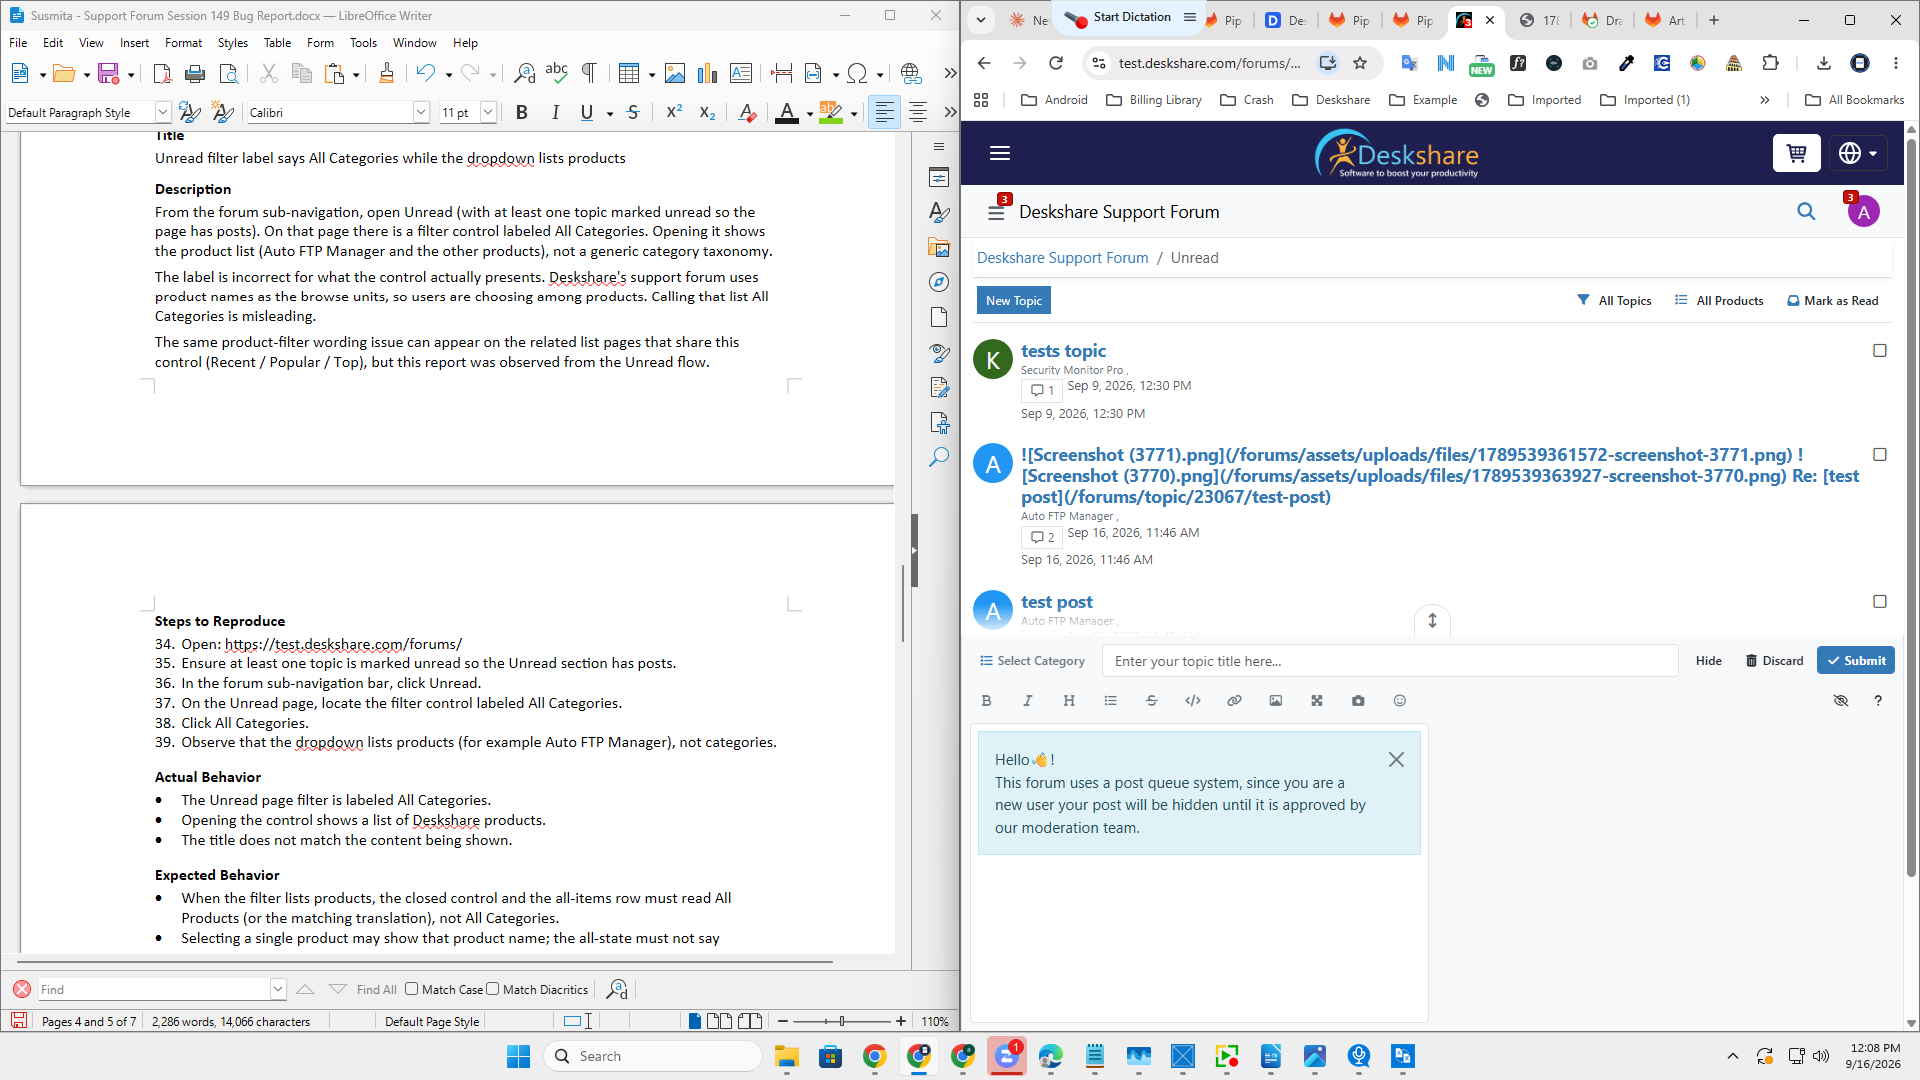Open the Deskshare shopping cart icon
The image size is (1920, 1080).
(1796, 153)
